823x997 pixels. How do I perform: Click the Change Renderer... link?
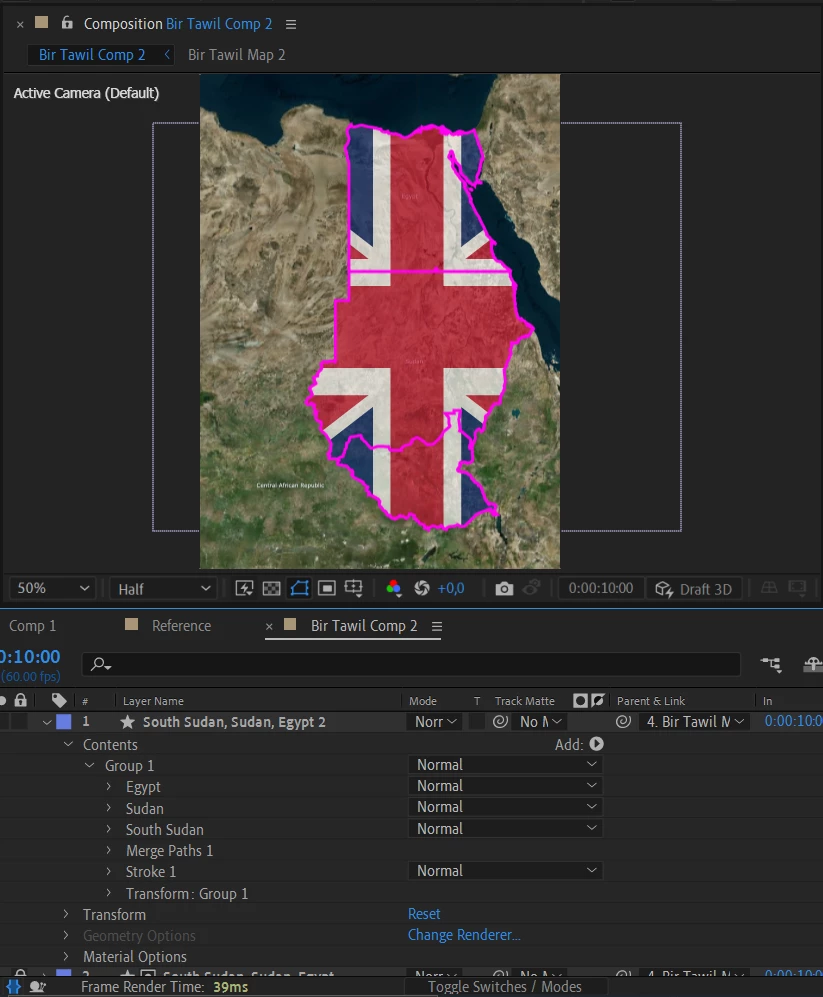pos(464,935)
